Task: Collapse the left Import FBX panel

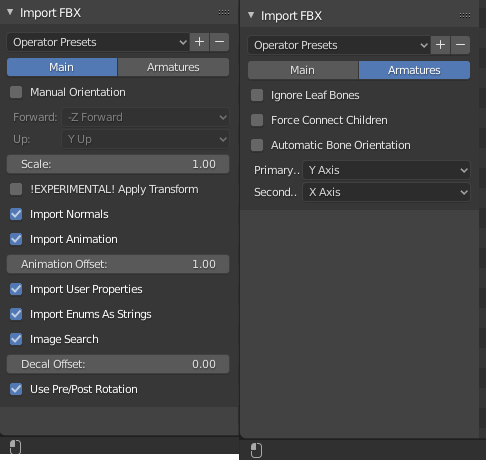Action: pyautogui.click(x=10, y=12)
